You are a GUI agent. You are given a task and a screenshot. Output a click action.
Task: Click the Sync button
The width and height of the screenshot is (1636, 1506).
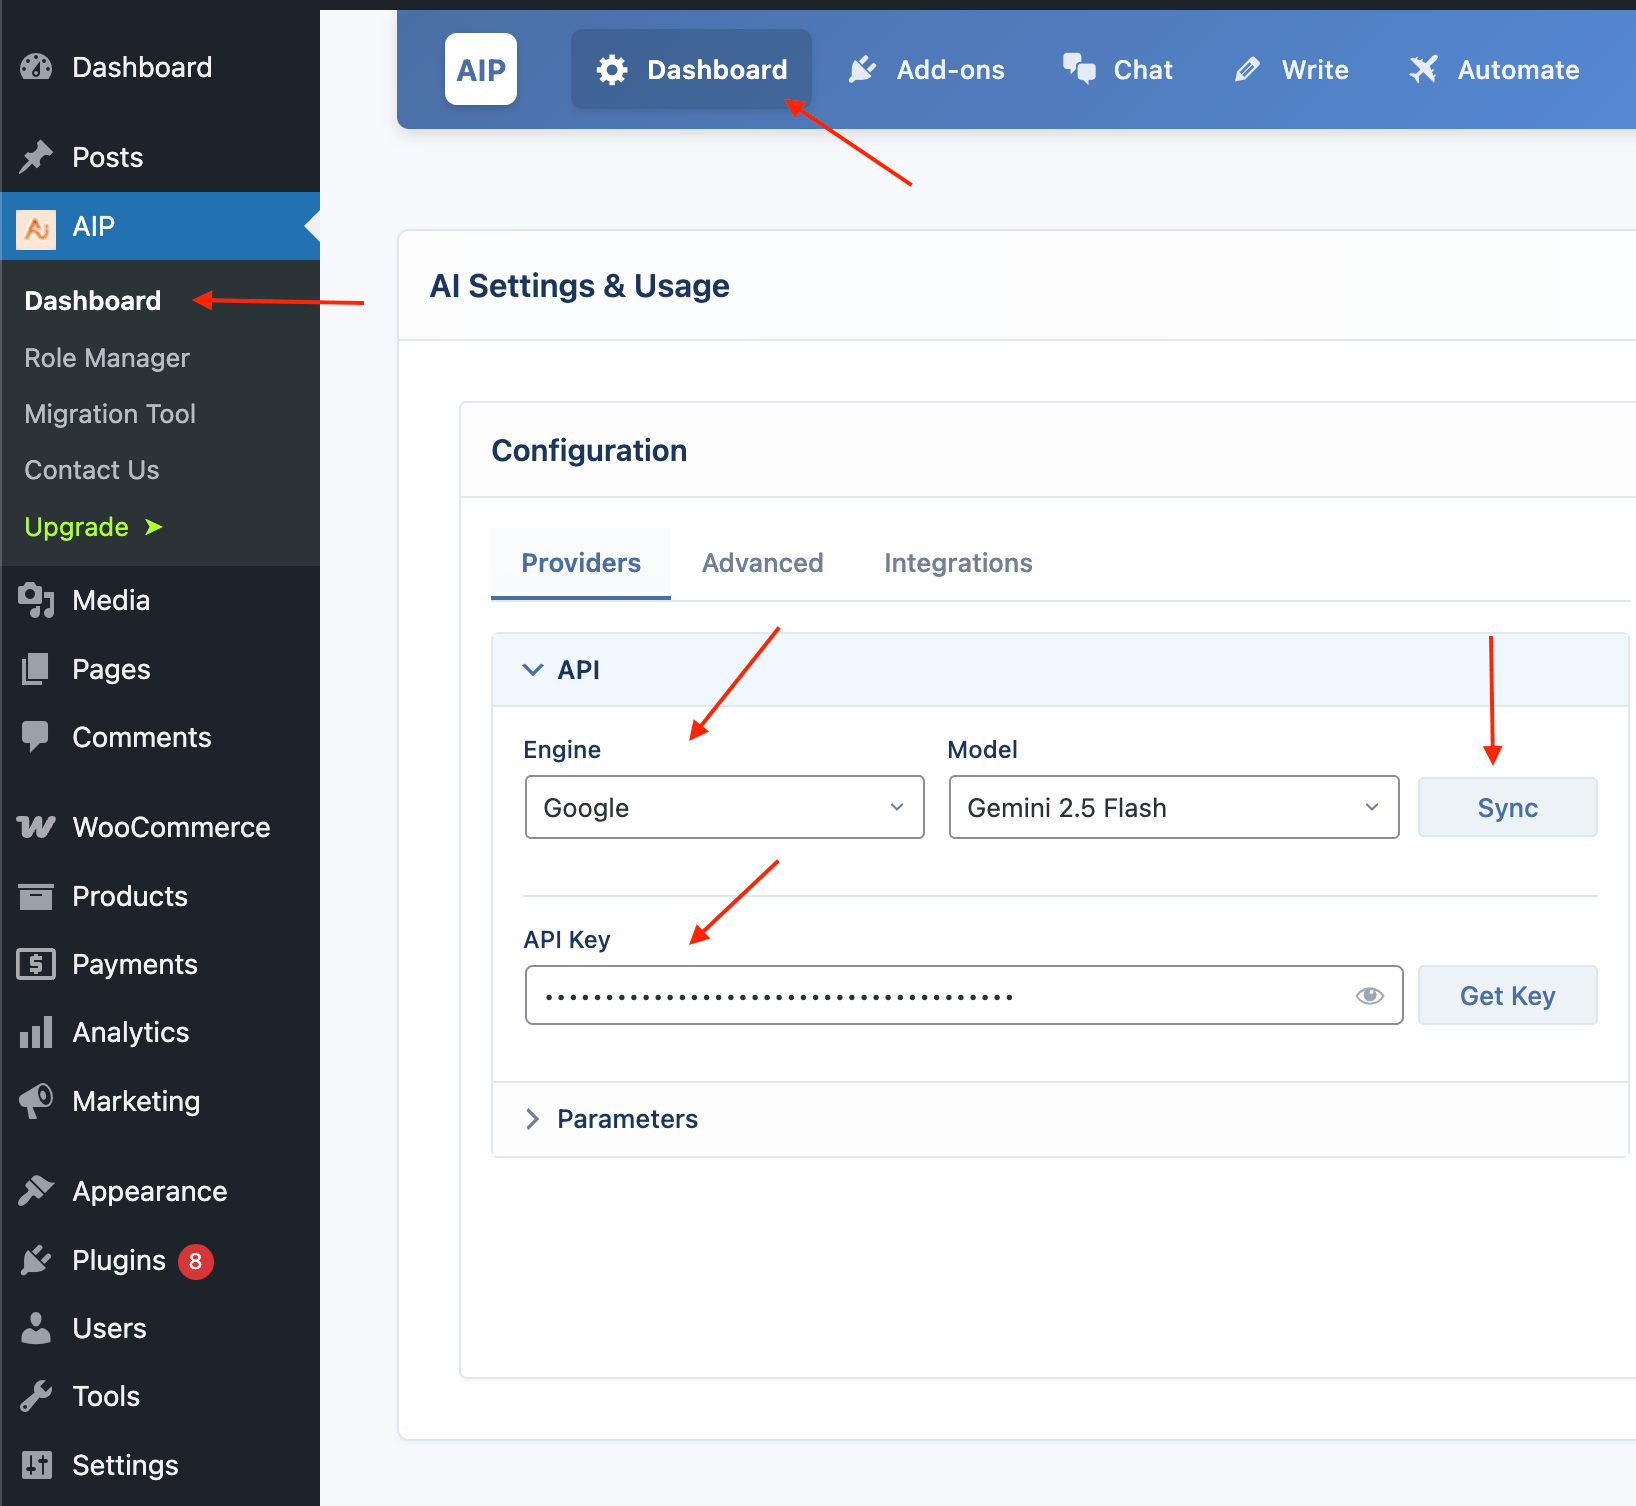1507,807
